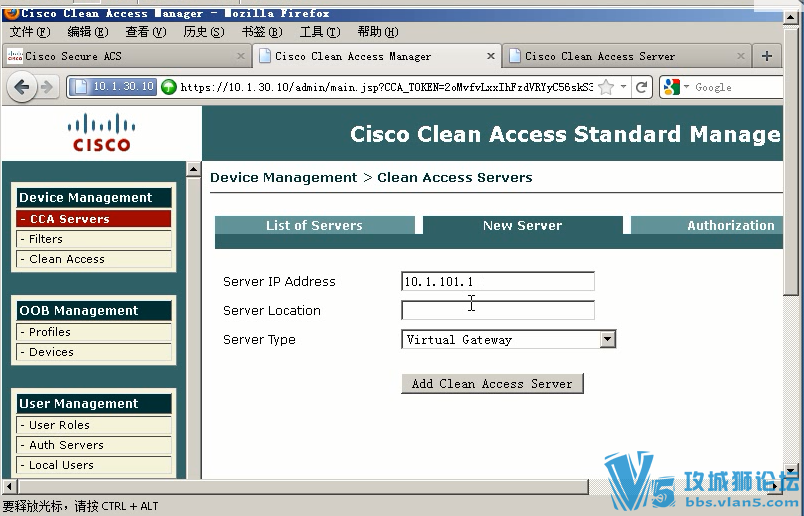
Task: Open the 查看(V) menu
Action: pyautogui.click(x=146, y=32)
